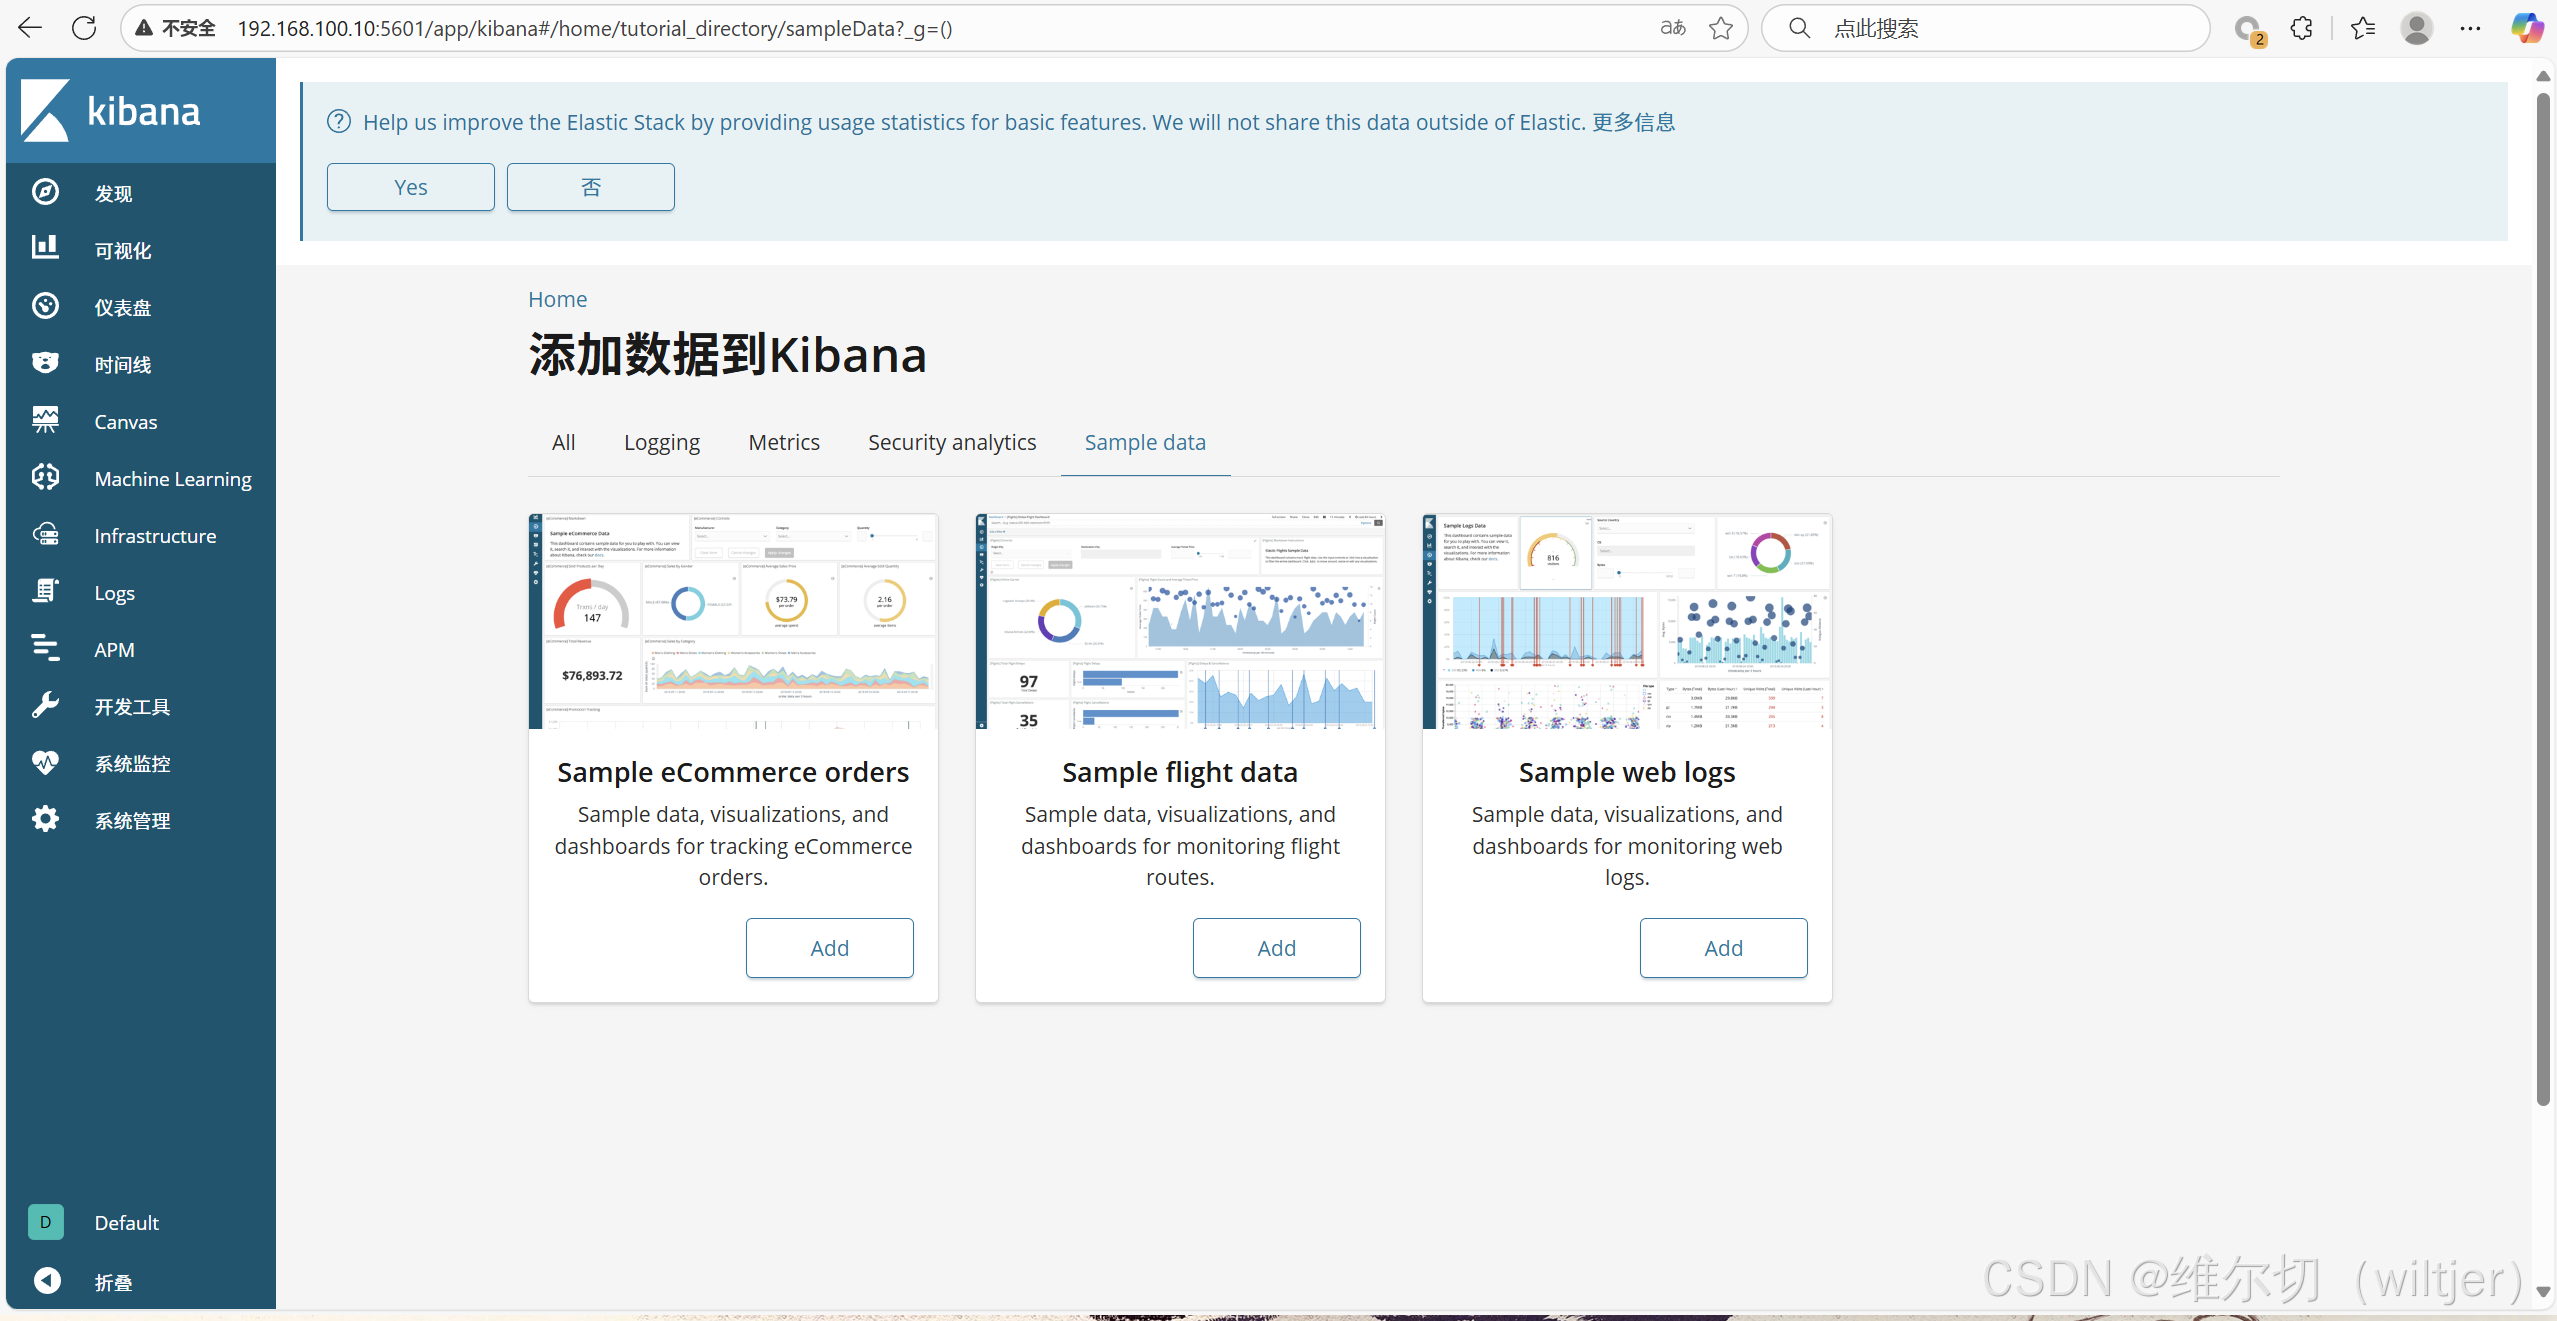The height and width of the screenshot is (1321, 2557).
Task: Open the Dev Tools wrench icon
Action: [45, 705]
